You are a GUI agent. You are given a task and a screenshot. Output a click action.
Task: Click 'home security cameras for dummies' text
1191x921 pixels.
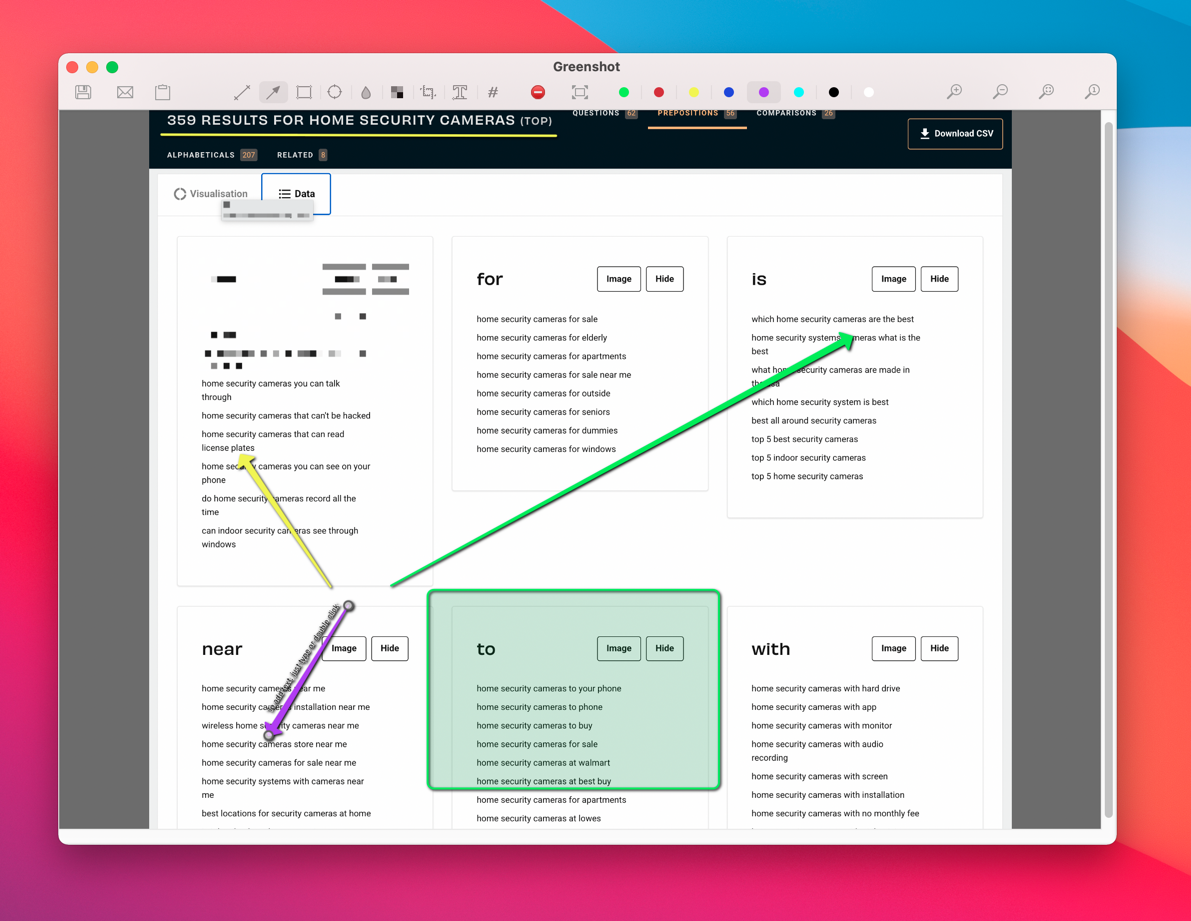click(547, 431)
